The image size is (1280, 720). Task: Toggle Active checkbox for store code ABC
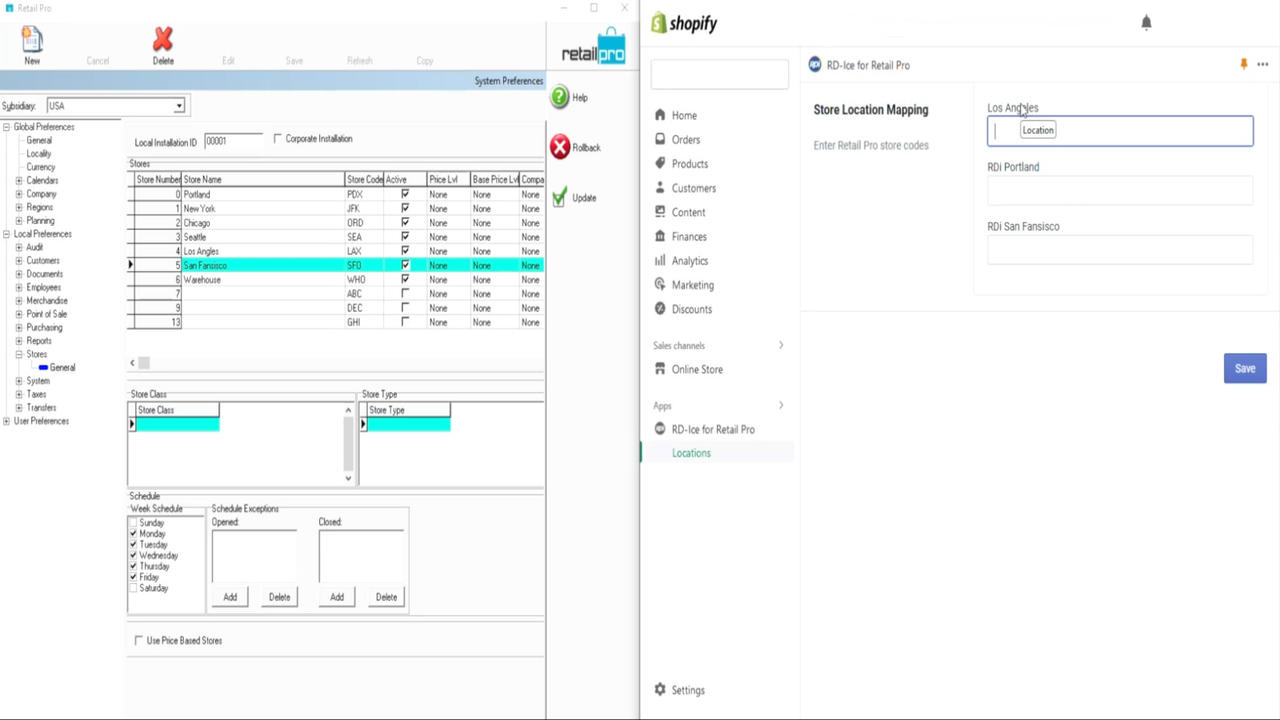click(x=405, y=294)
